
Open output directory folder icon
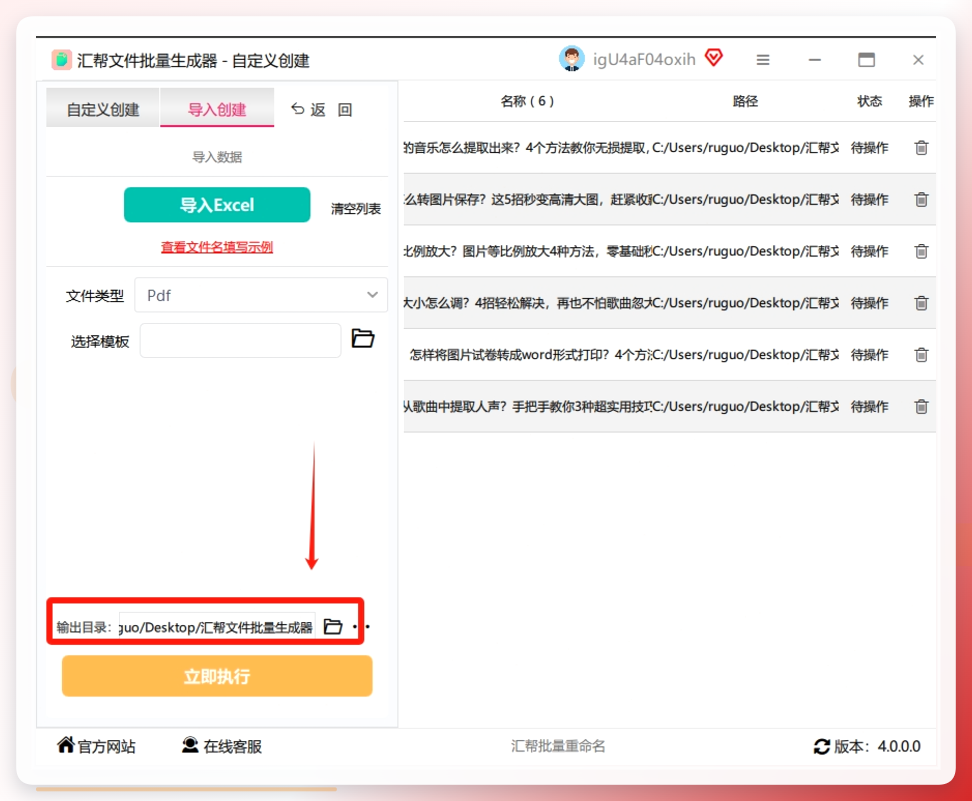[333, 627]
